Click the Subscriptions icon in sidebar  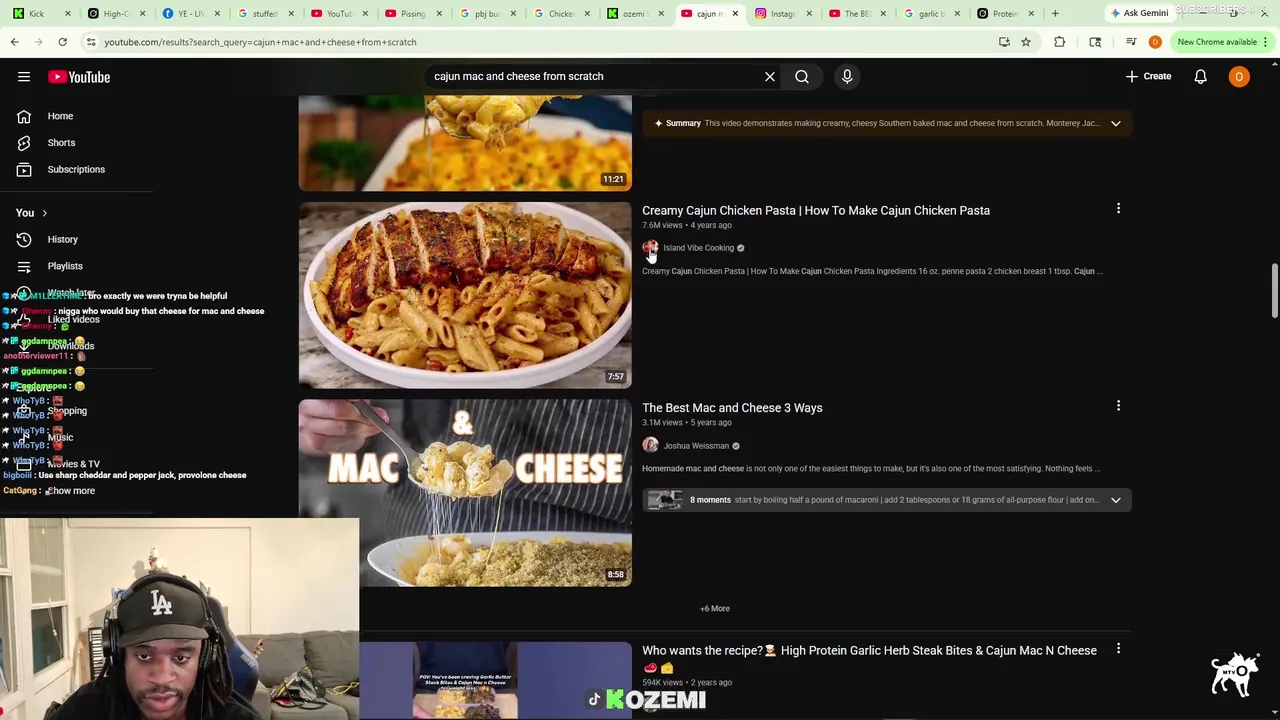pyautogui.click(x=24, y=169)
